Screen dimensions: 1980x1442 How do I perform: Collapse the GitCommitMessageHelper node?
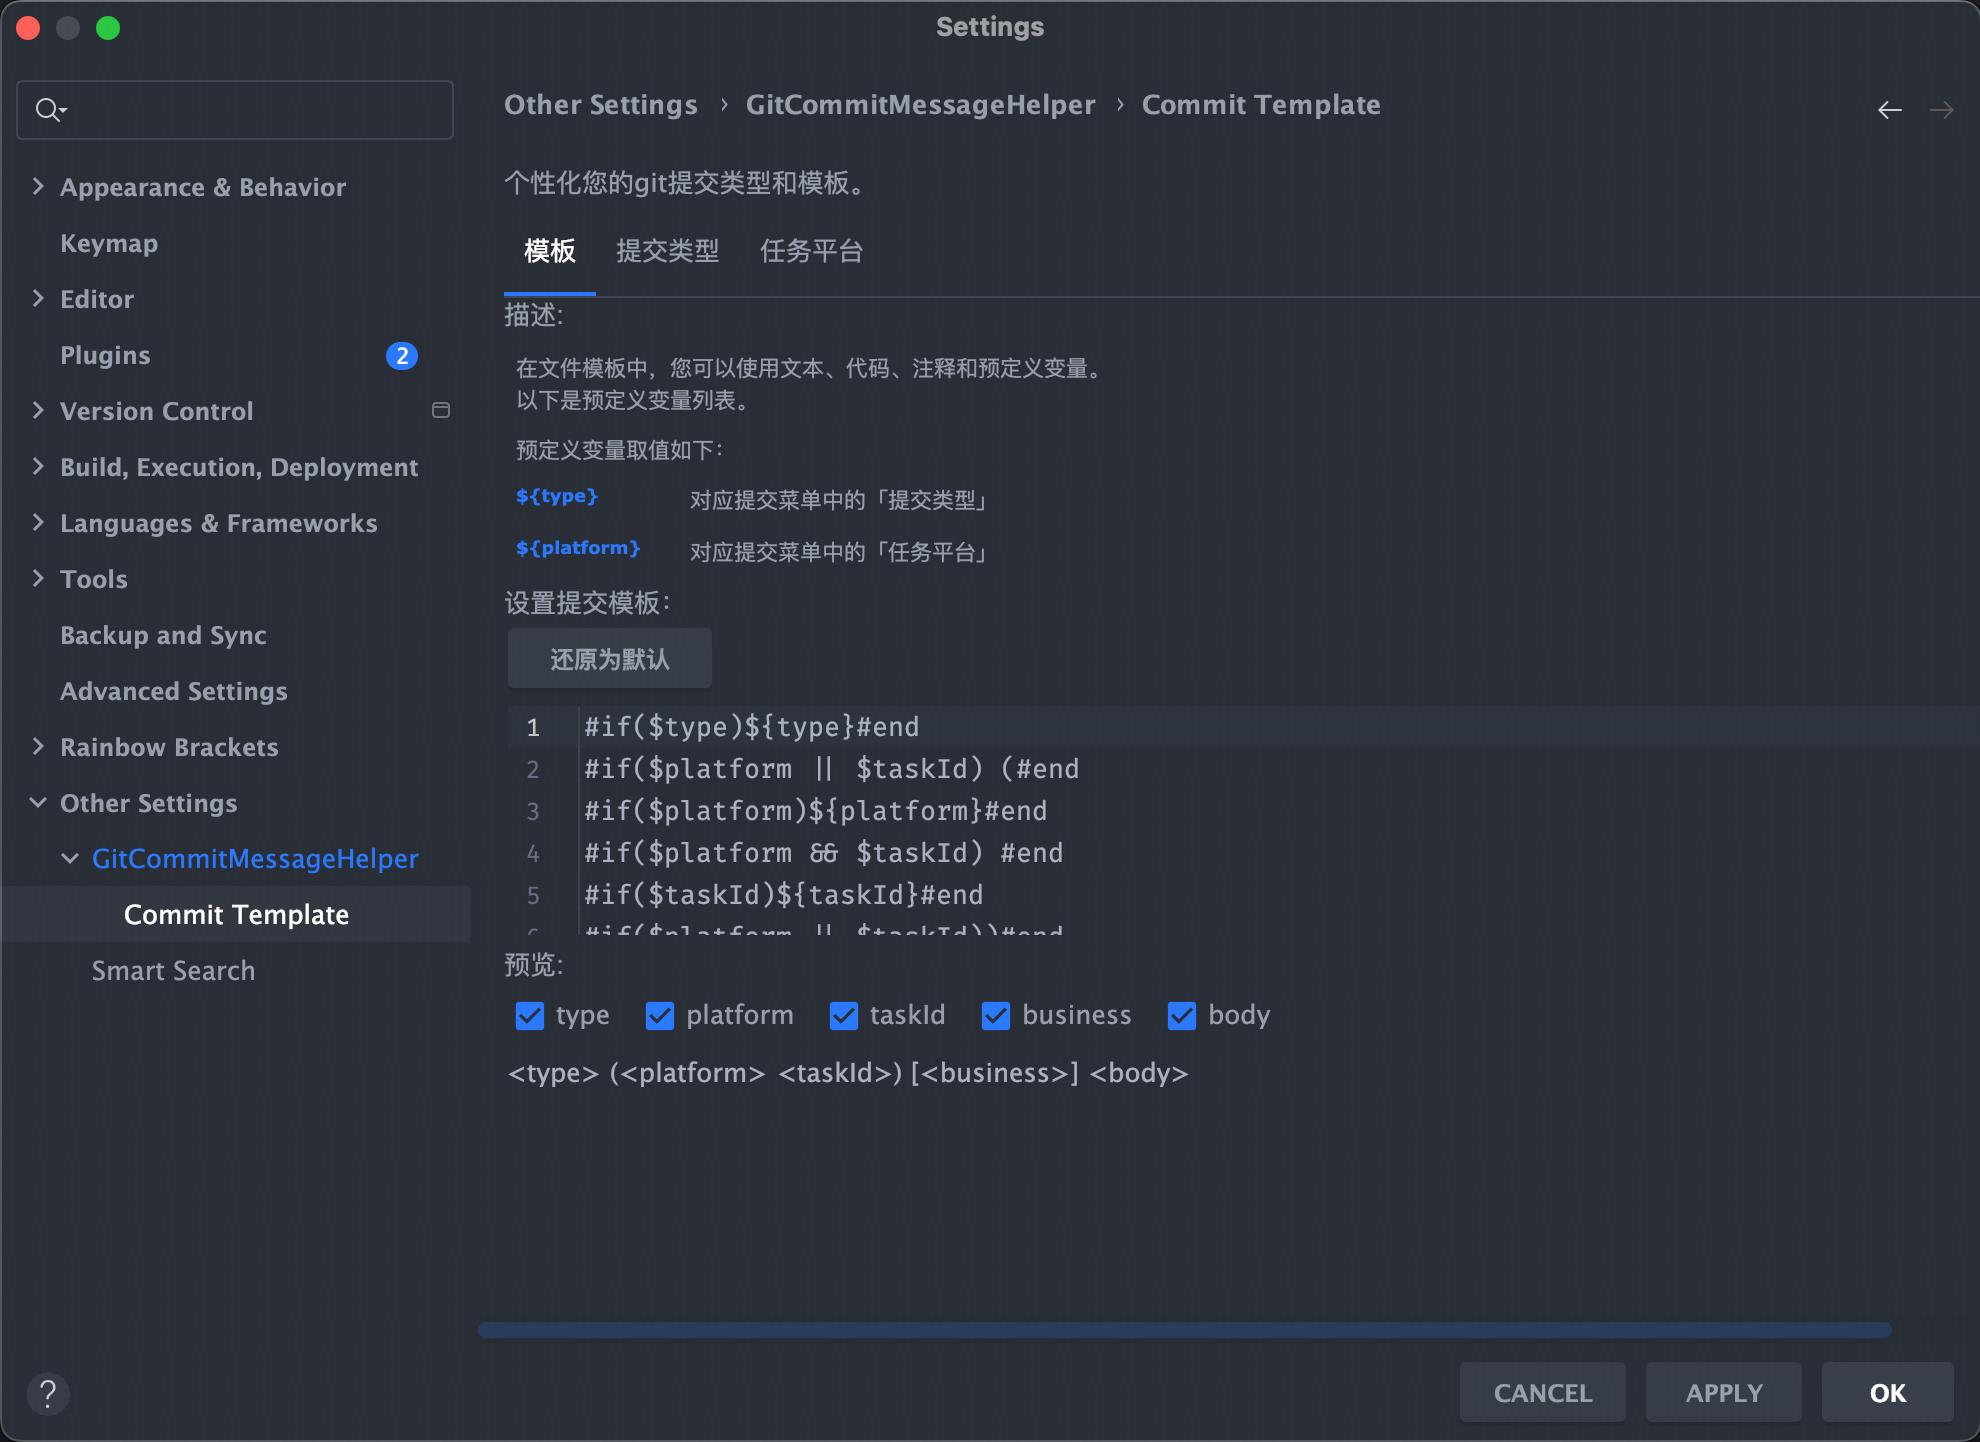point(70,859)
